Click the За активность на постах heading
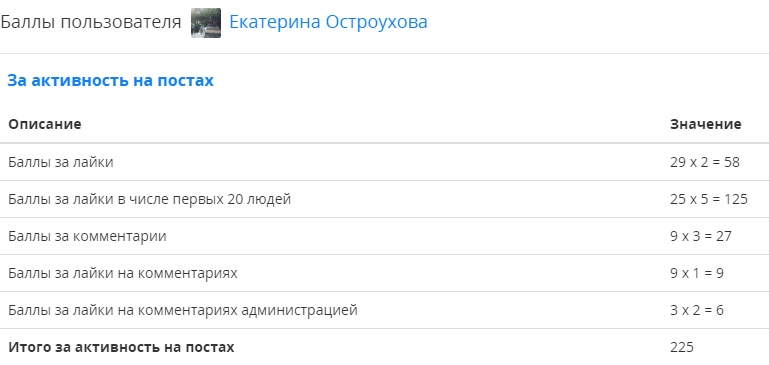 110,80
